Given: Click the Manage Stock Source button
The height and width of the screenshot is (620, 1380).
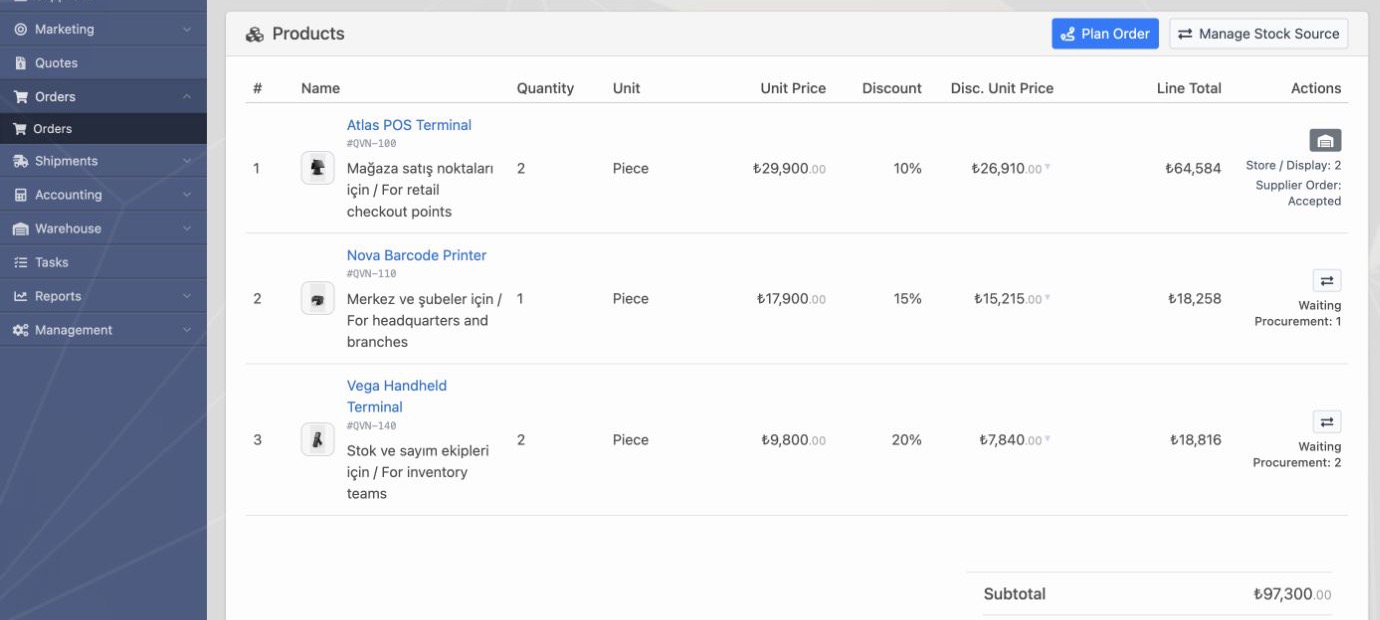Looking at the screenshot, I should pos(1259,33).
